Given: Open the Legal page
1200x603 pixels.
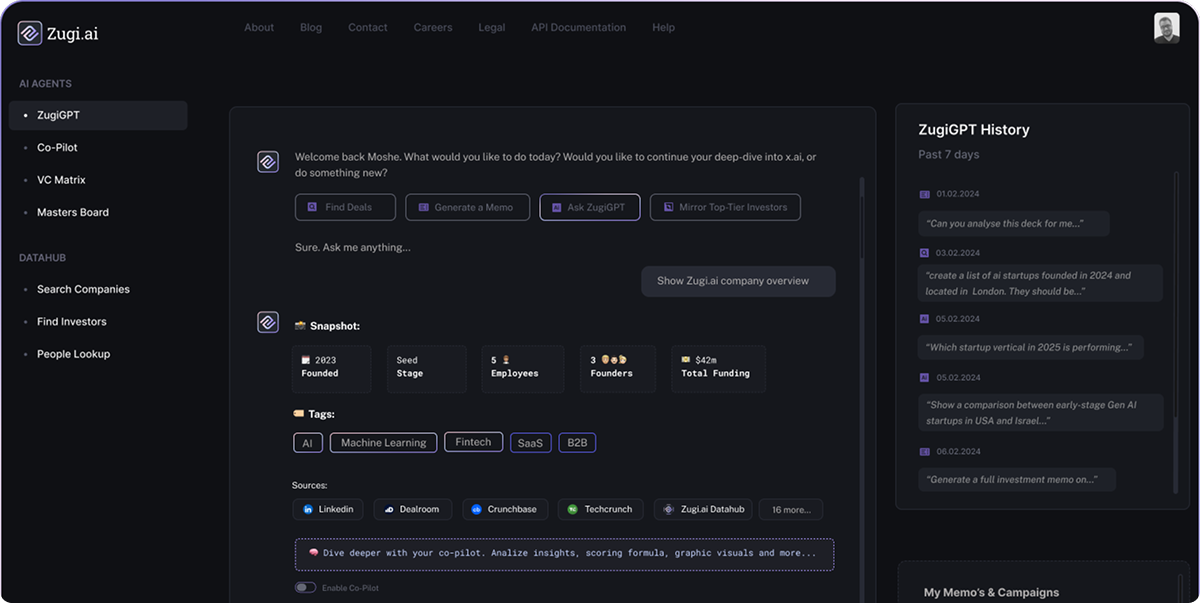Looking at the screenshot, I should [492, 28].
